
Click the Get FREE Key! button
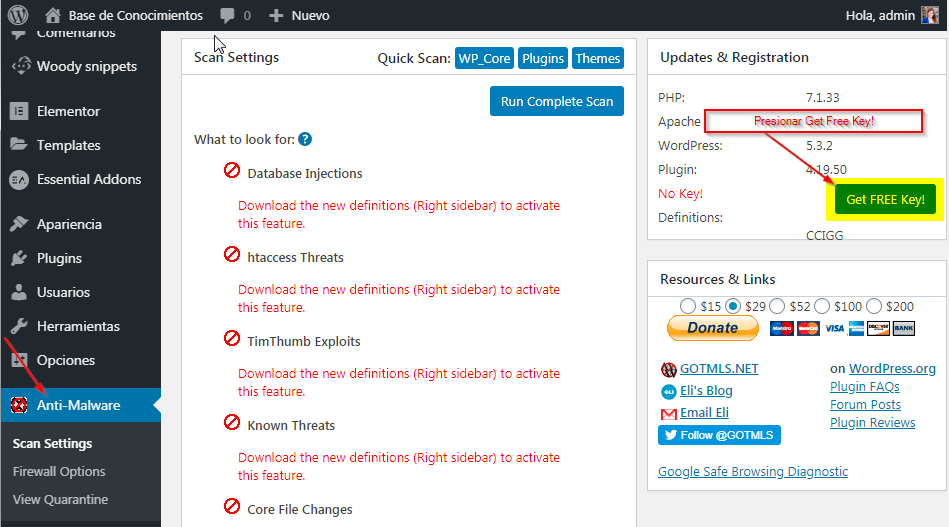(x=885, y=200)
